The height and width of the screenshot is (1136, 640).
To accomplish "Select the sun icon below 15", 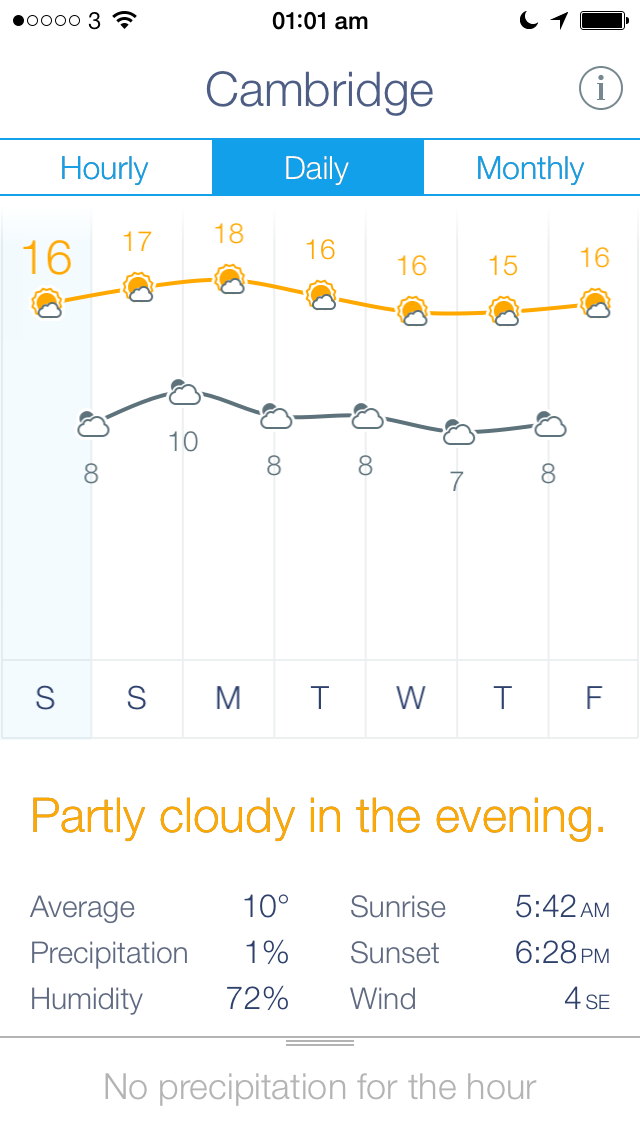I will tap(504, 312).
